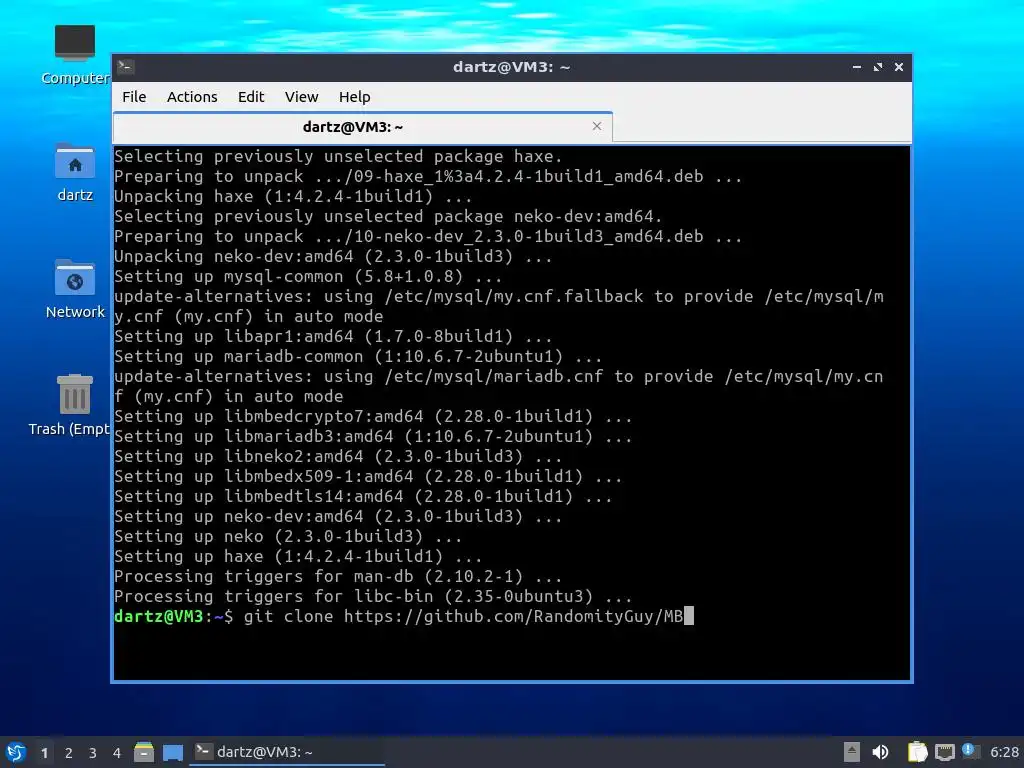Open file manager from taskbar

[x=144, y=752]
